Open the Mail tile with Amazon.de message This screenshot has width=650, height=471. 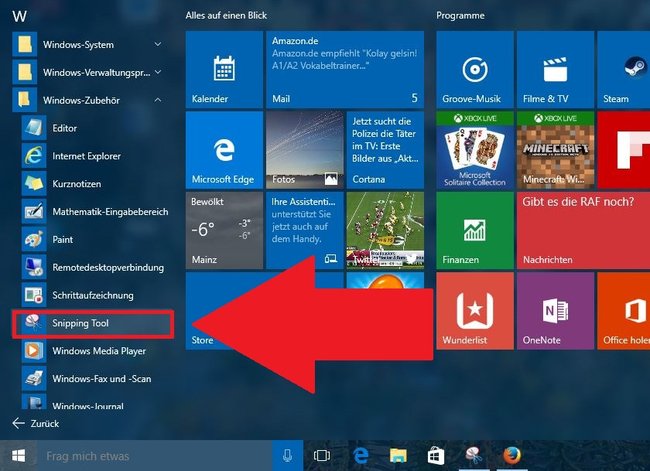click(345, 69)
